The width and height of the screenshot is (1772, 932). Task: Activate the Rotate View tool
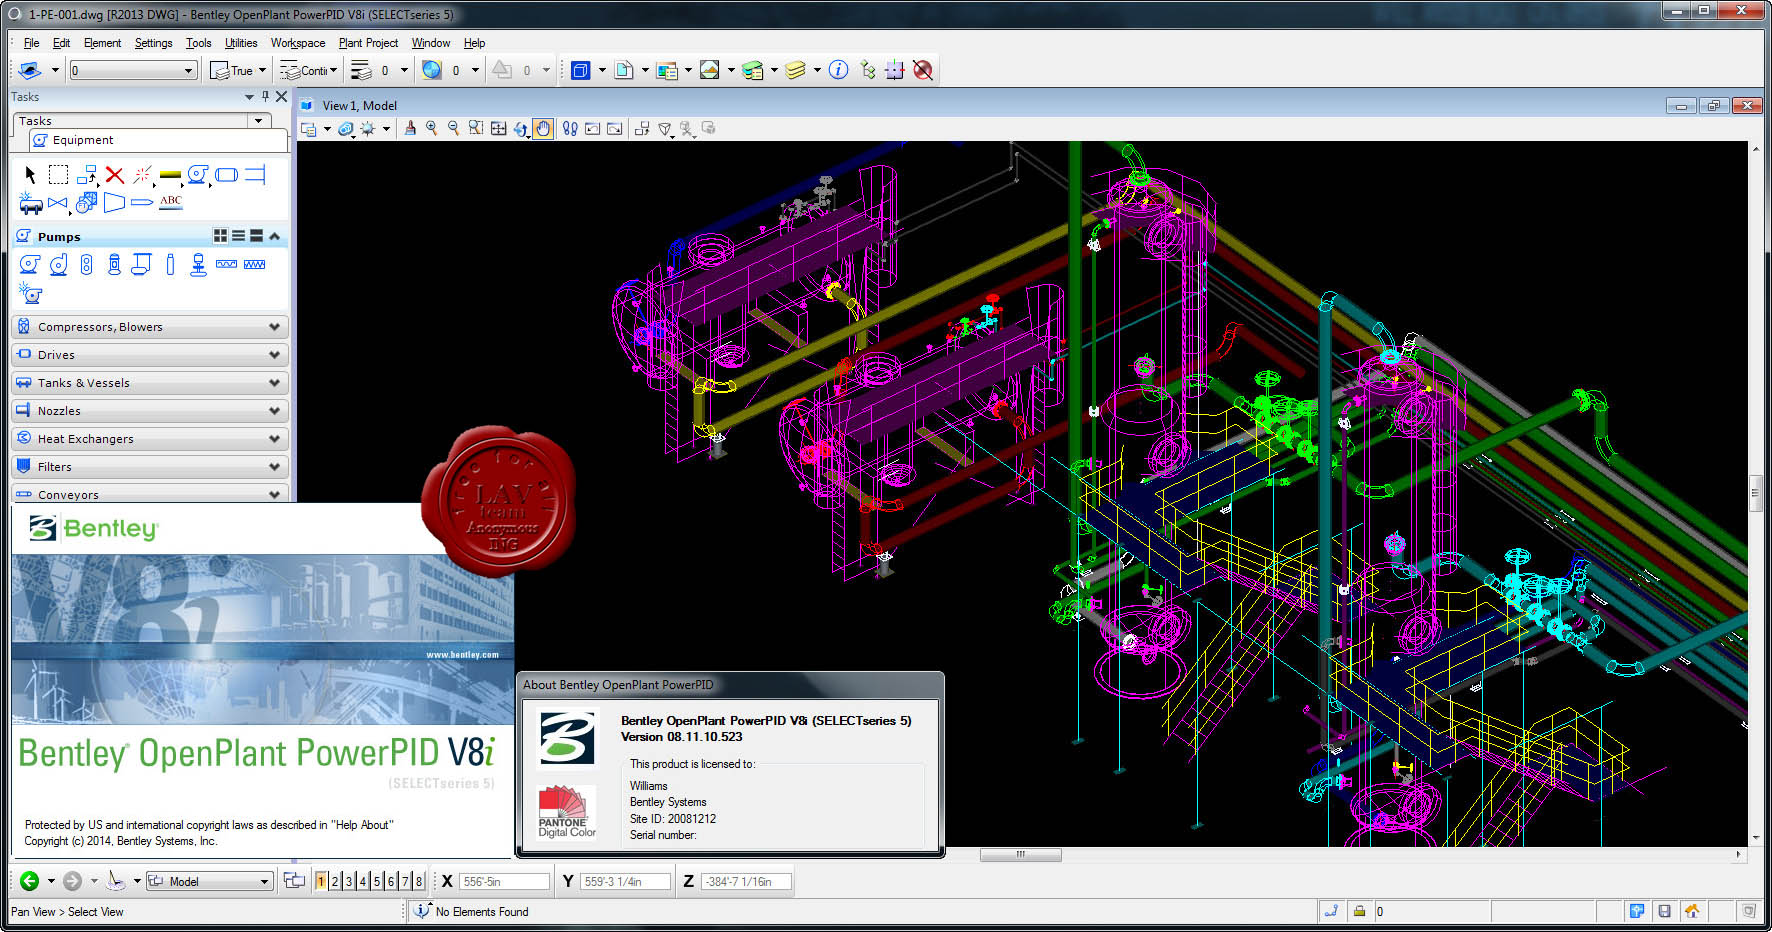[520, 129]
